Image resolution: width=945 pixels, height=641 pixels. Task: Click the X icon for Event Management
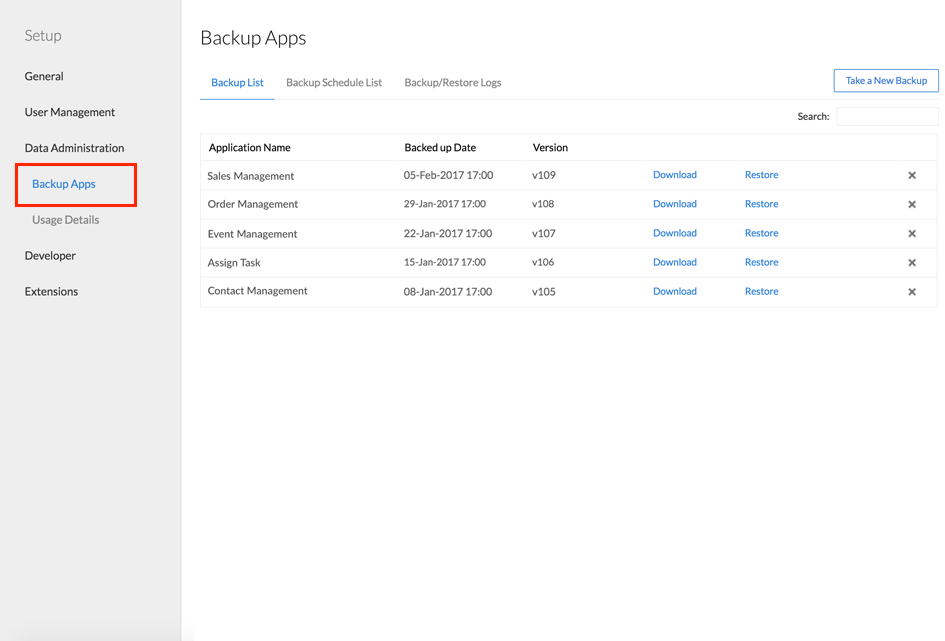911,234
